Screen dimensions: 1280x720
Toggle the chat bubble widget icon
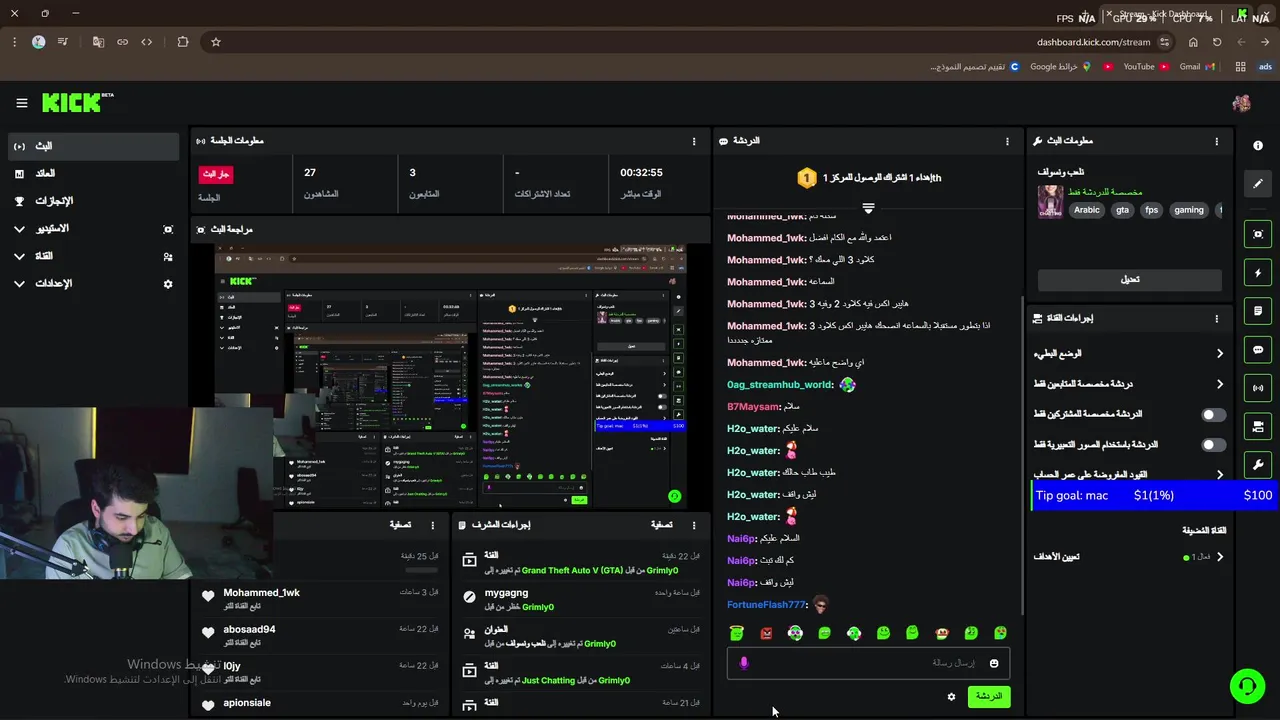[x=1258, y=350]
